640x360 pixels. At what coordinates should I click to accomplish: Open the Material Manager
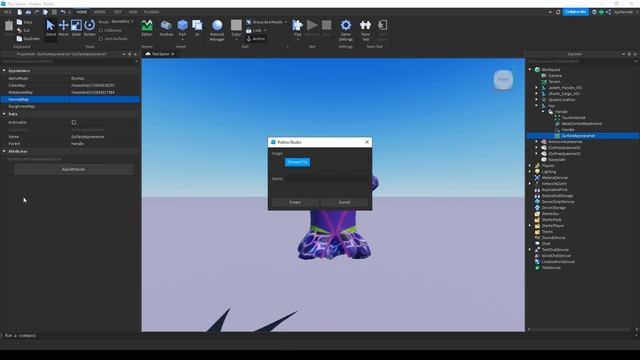point(217,30)
